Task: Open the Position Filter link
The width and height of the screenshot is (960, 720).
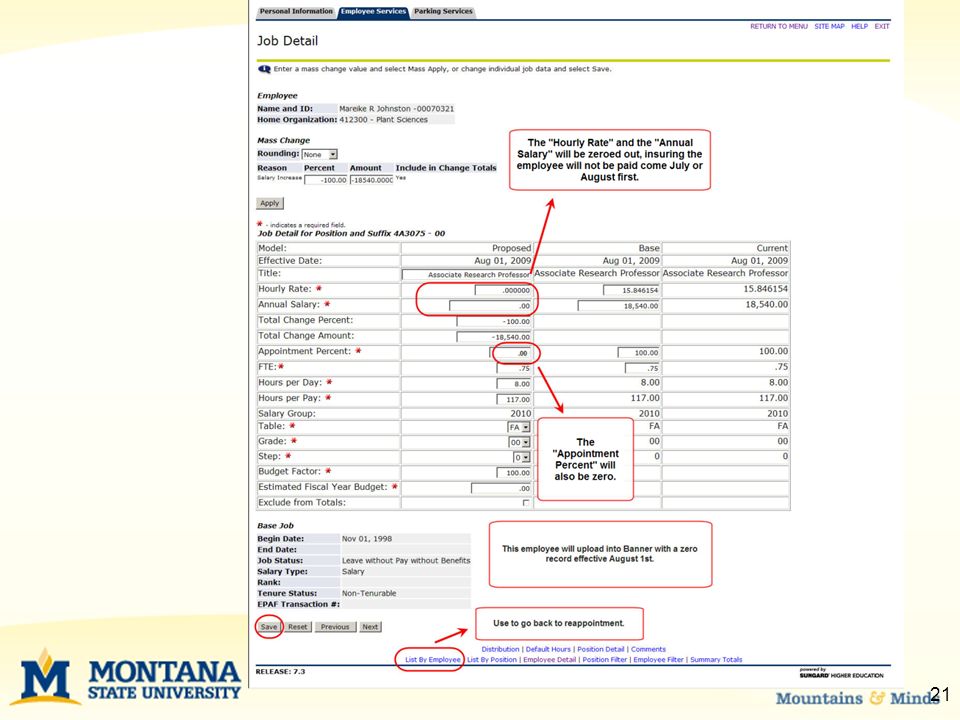Action: click(605, 659)
